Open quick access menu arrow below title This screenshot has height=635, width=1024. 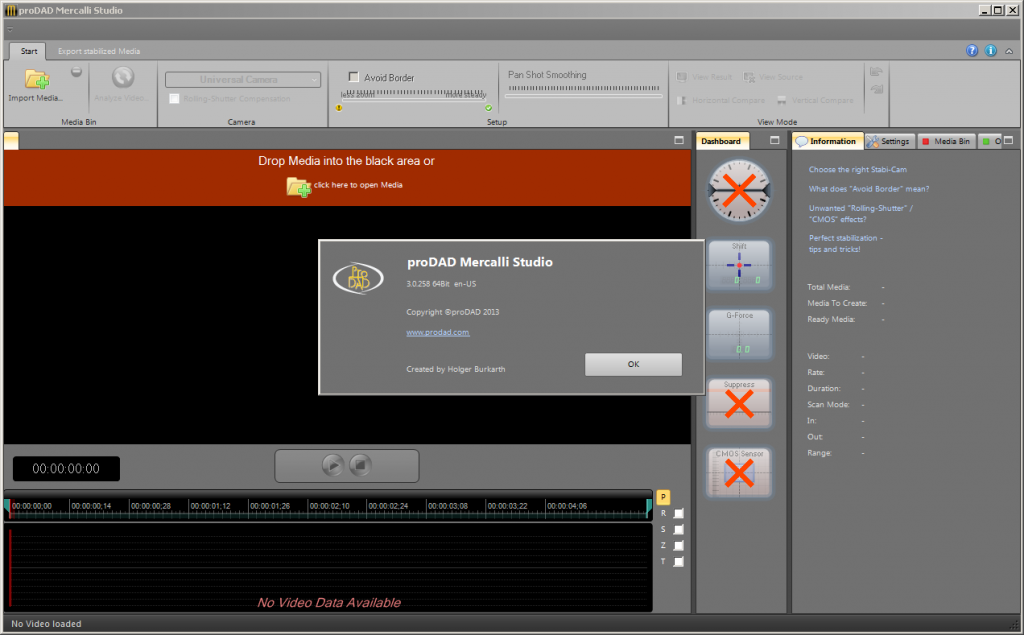tap(10, 29)
